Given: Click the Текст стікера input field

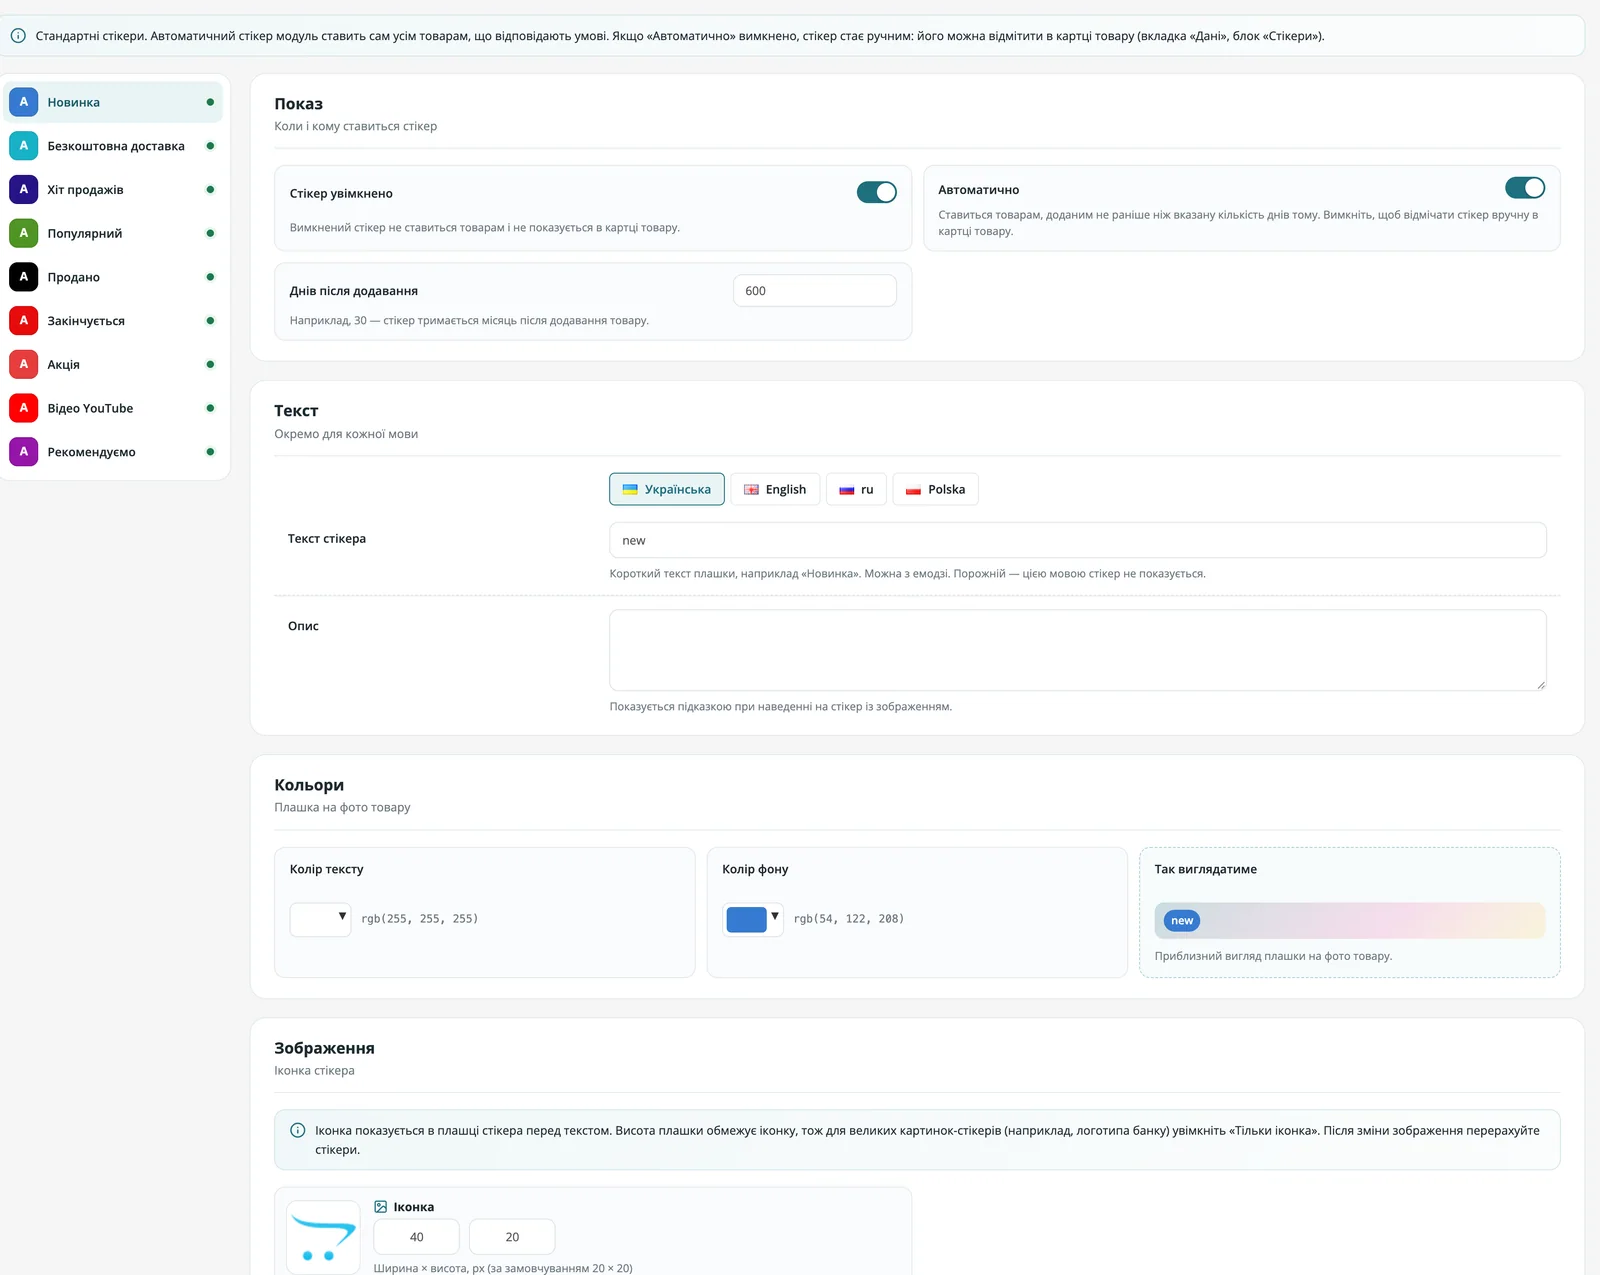Looking at the screenshot, I should 1078,540.
